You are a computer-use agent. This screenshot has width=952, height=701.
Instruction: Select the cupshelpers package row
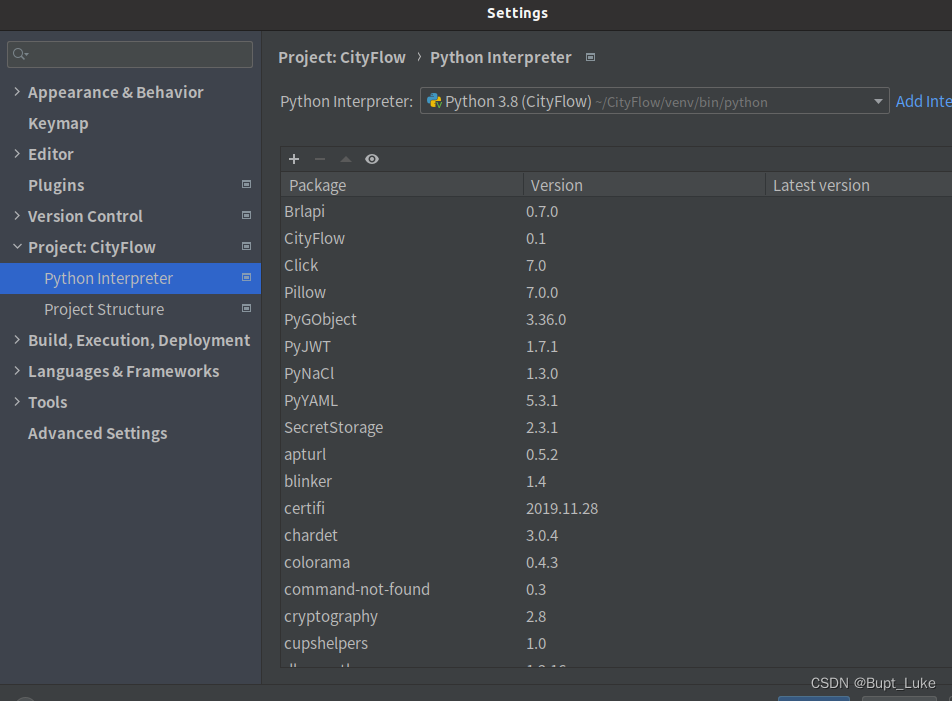click(x=616, y=643)
